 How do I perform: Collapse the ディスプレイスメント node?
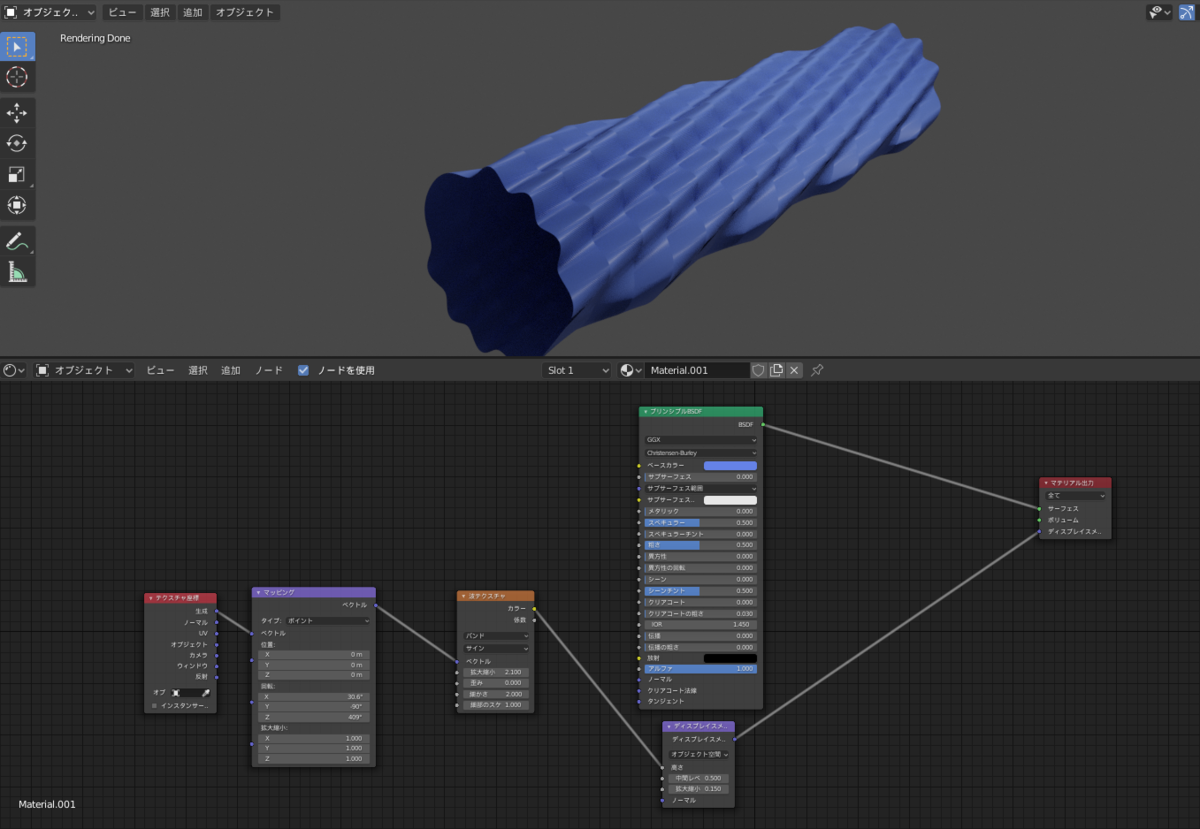tap(669, 726)
